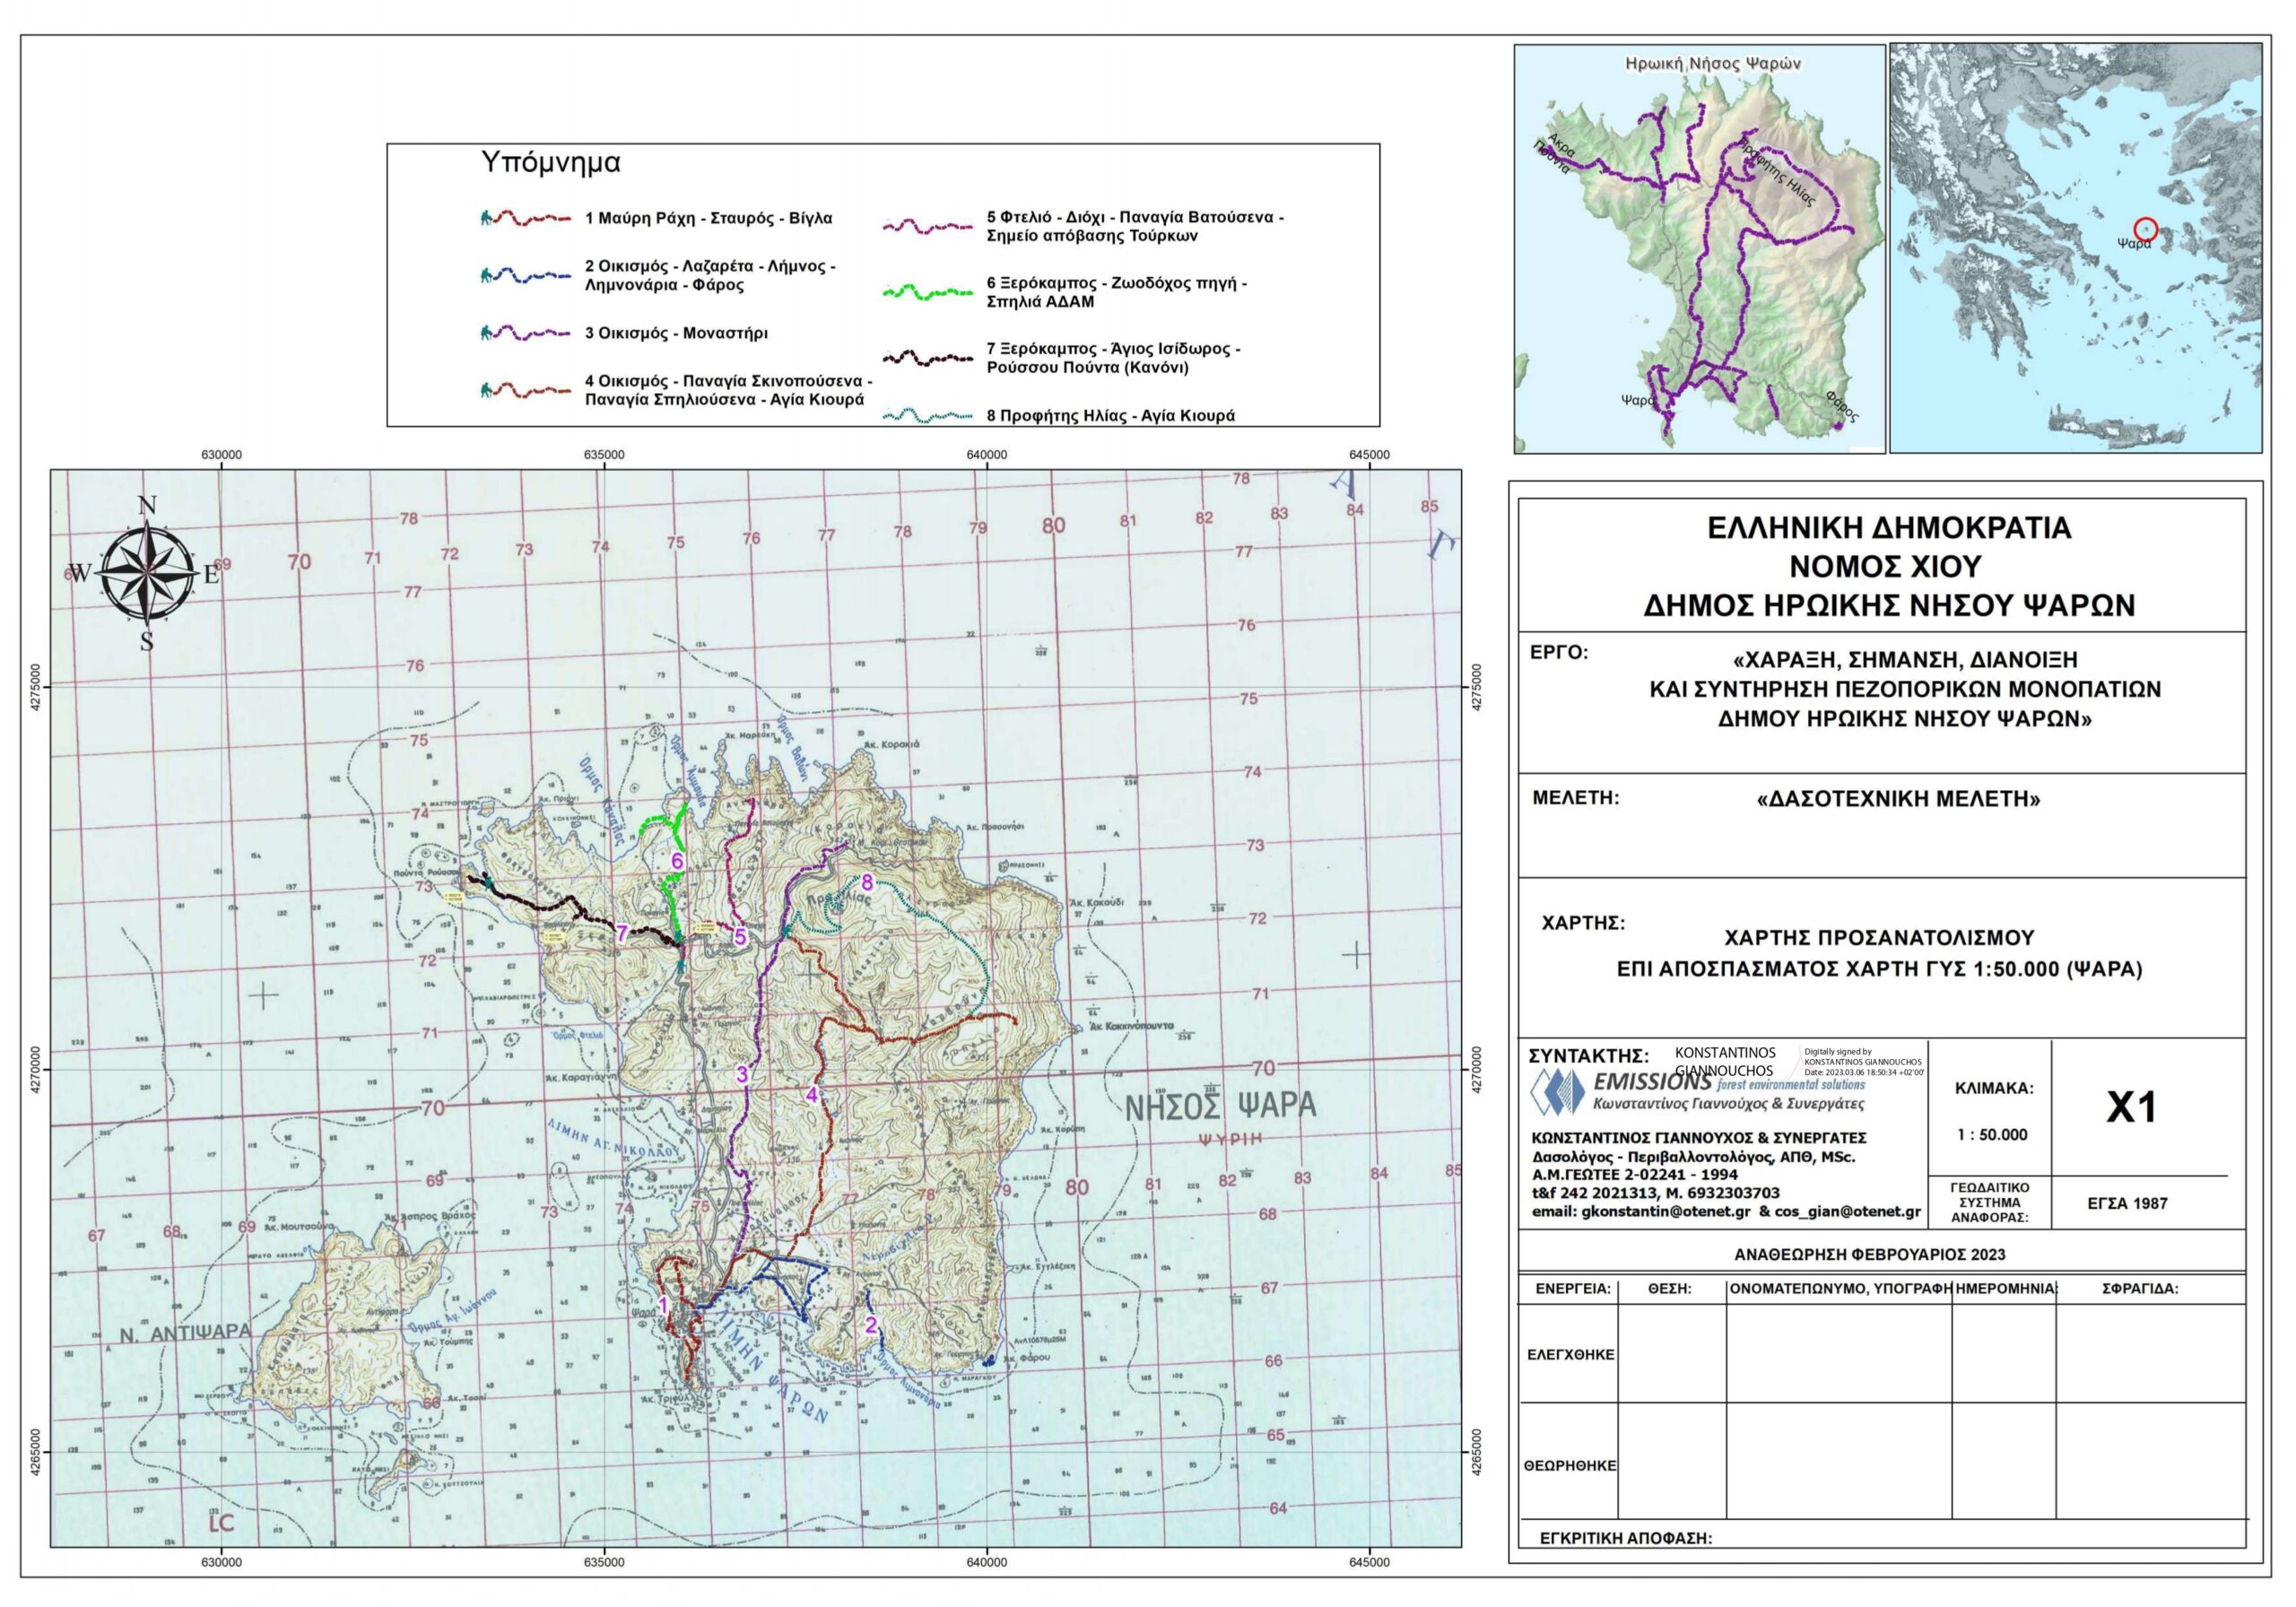Click the hiker icon beside legend route 4
This screenshot has height=1607, width=2296.
tap(486, 389)
